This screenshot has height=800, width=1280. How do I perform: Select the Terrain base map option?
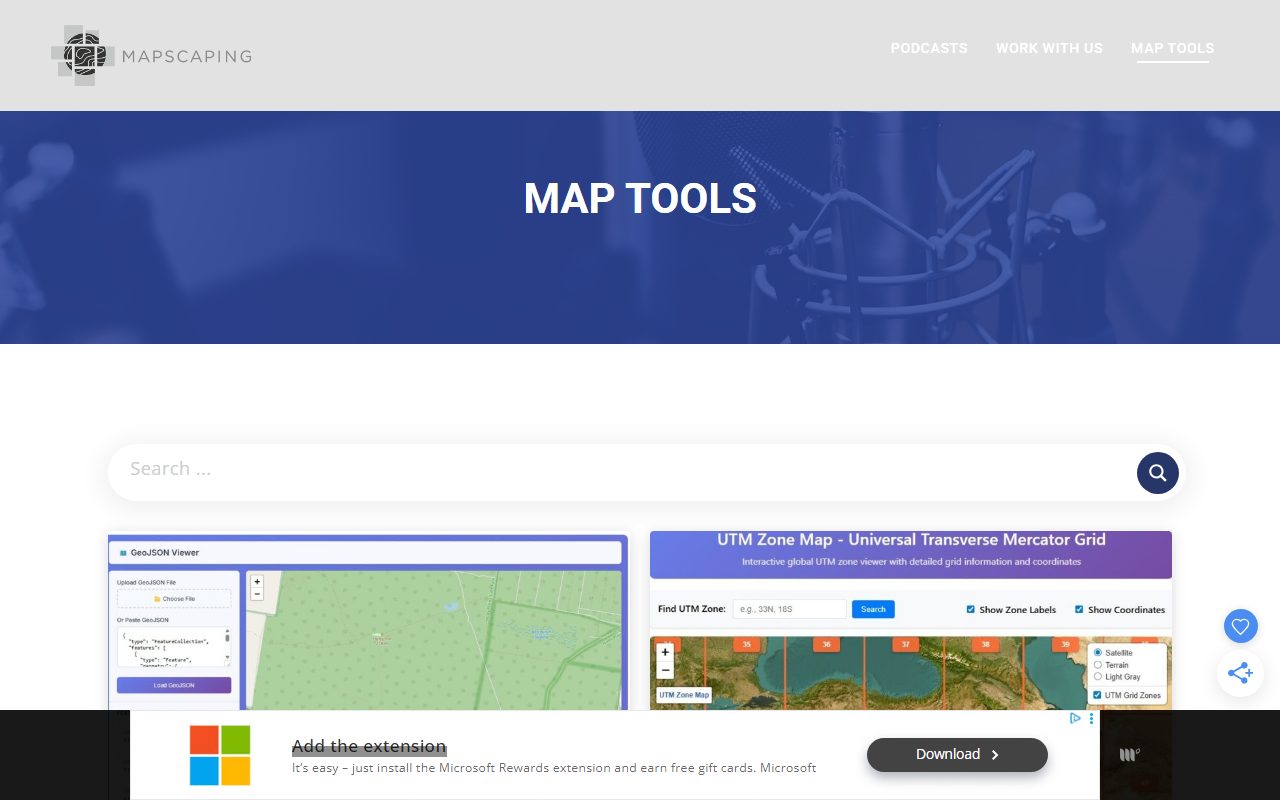(1097, 664)
